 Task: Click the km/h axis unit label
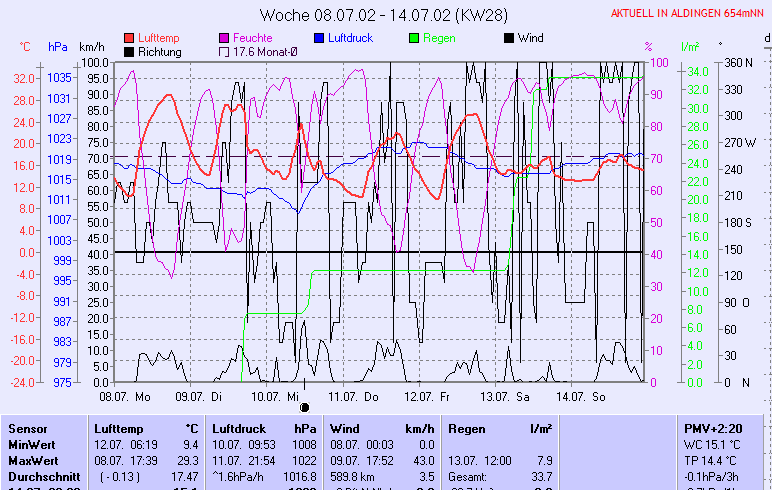pos(91,47)
